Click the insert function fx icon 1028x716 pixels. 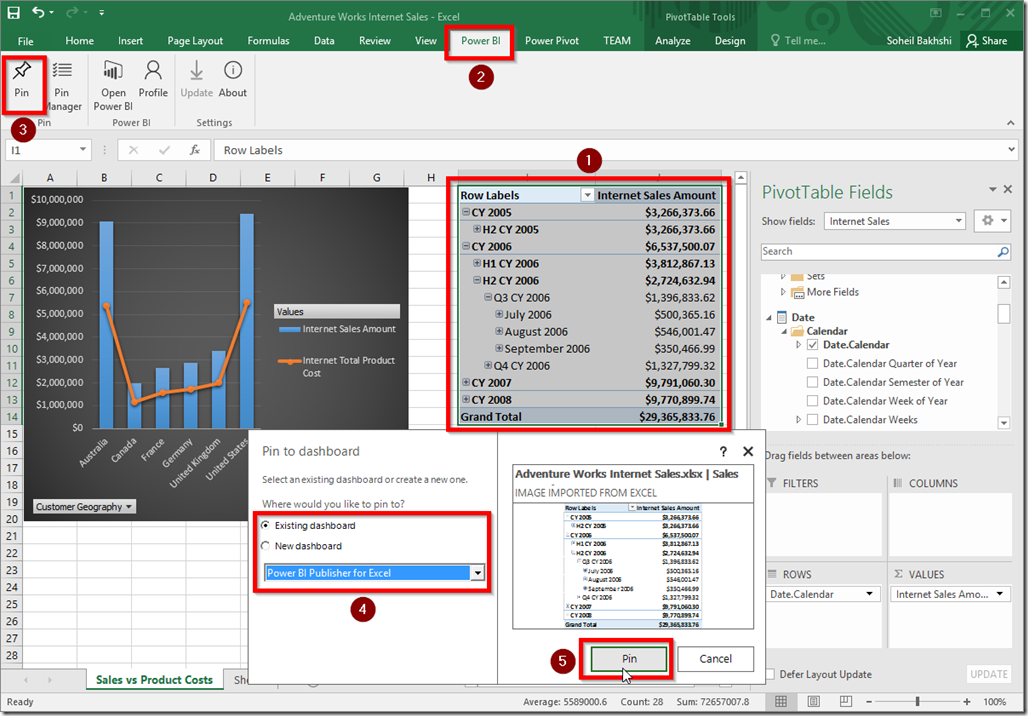(x=195, y=150)
